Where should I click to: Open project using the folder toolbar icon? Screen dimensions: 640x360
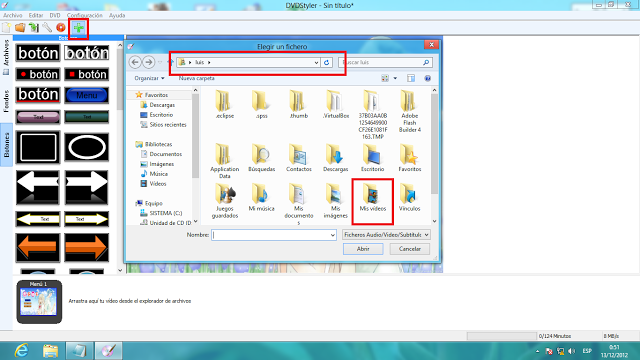tap(20, 27)
